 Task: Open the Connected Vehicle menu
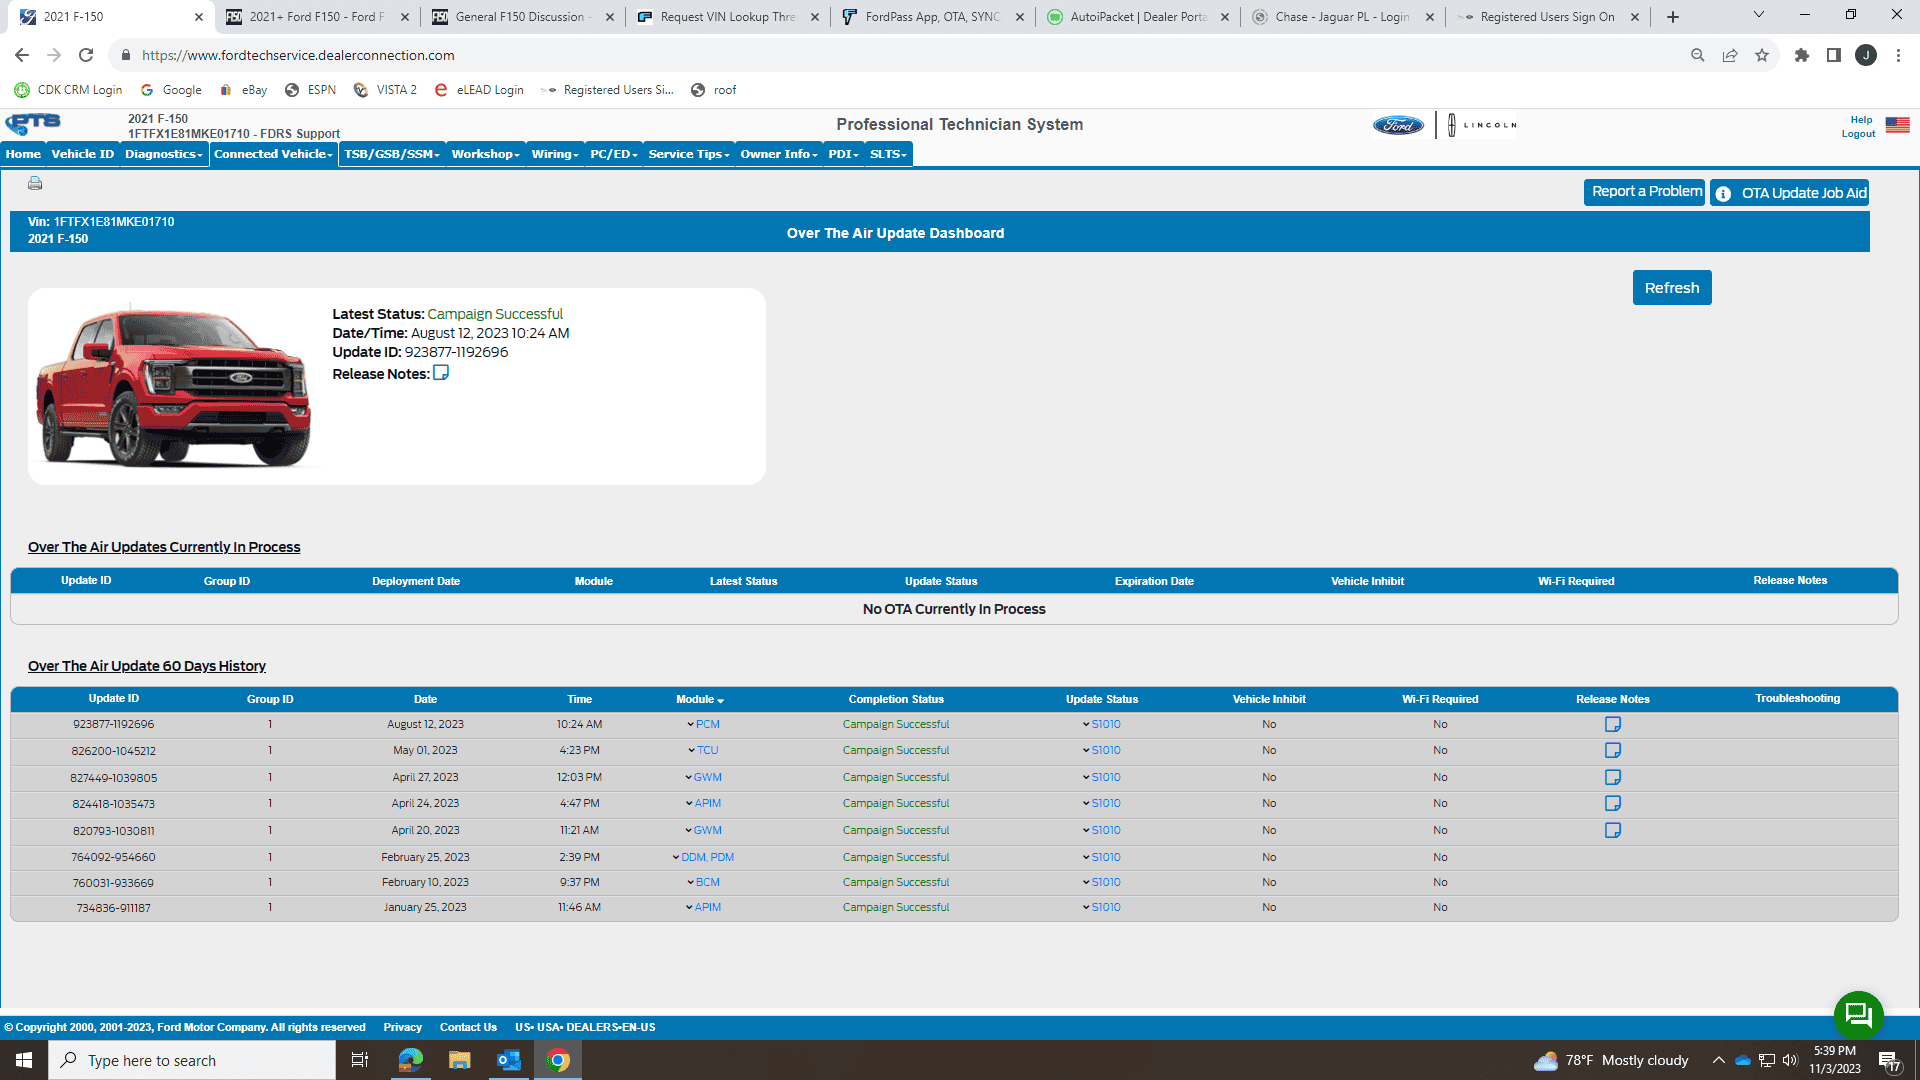coord(273,154)
